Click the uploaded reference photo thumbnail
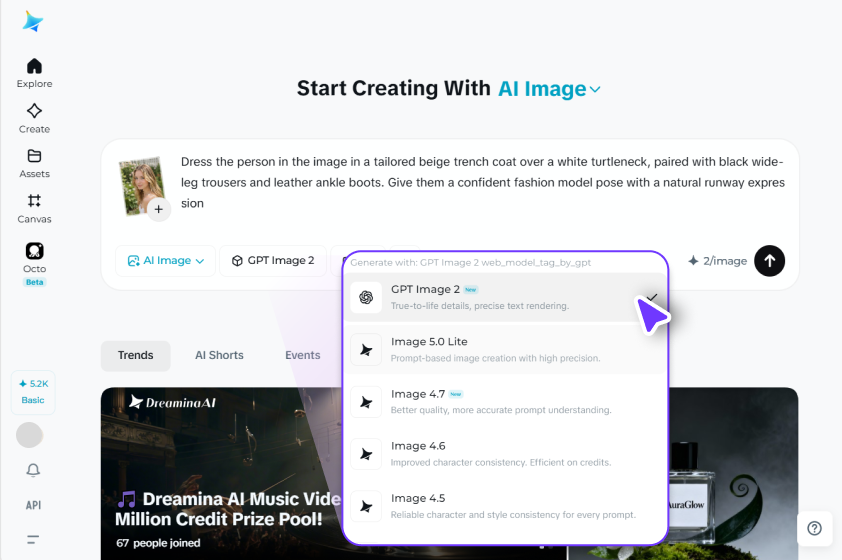This screenshot has height=560, width=842. coord(141,185)
